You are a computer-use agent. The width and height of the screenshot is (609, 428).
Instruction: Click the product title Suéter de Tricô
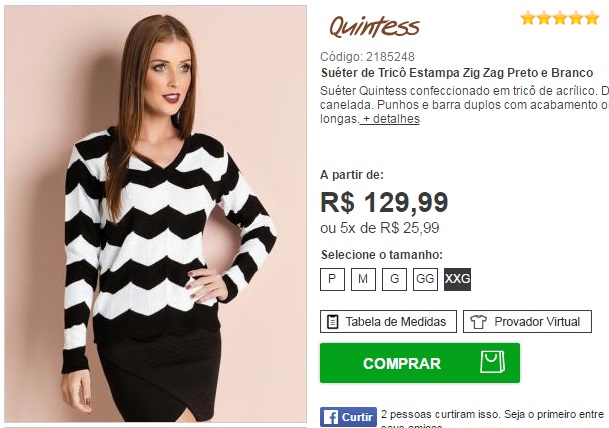(x=457, y=73)
